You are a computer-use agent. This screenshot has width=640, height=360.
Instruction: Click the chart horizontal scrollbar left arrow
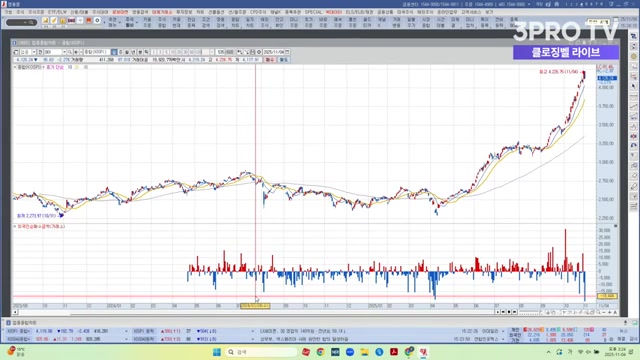point(16,312)
